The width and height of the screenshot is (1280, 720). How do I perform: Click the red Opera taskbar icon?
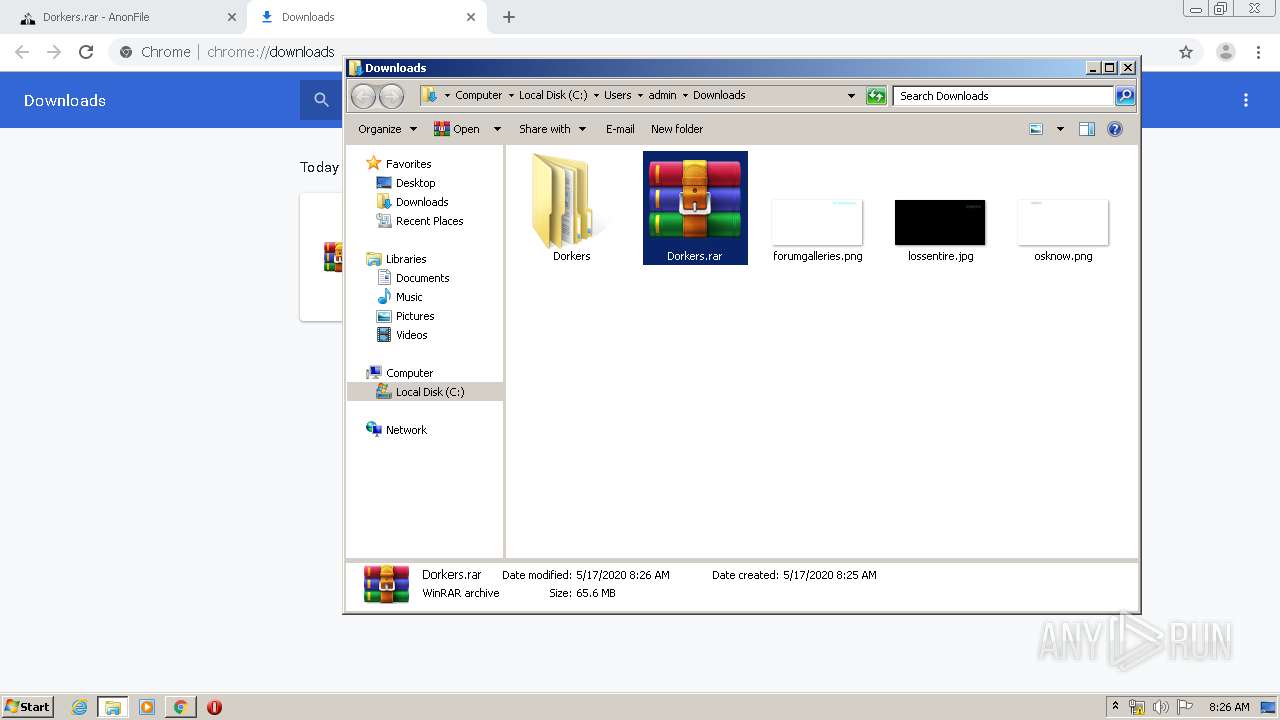coord(214,707)
